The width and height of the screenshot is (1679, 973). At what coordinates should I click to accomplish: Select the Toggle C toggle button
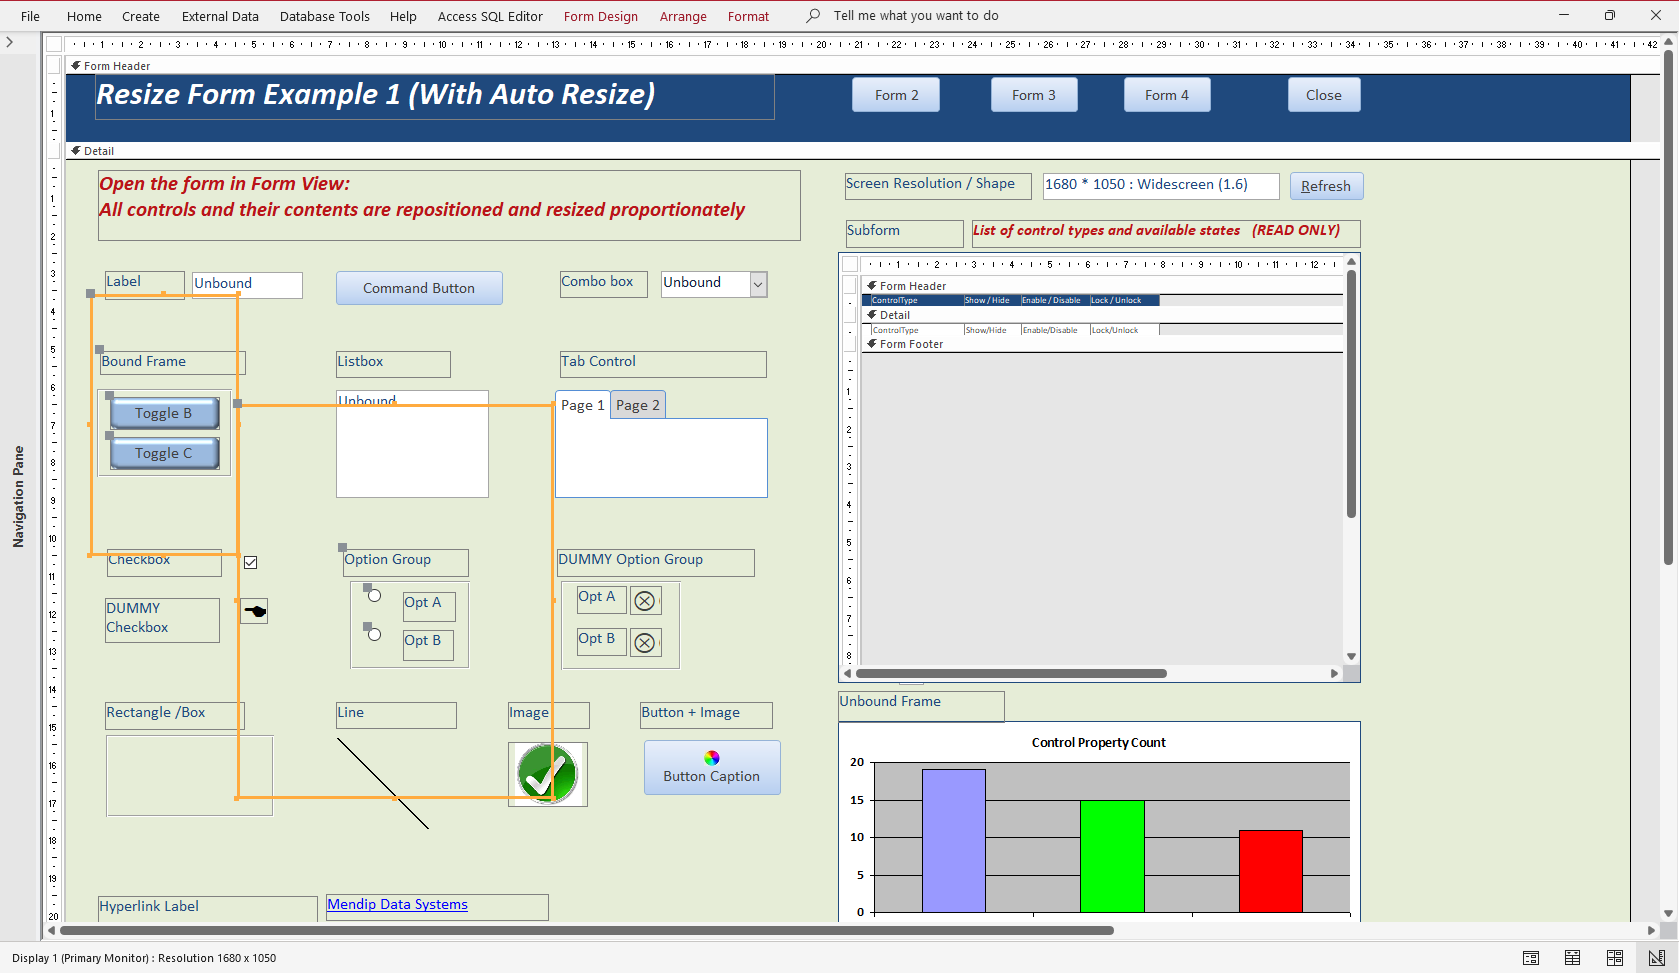164,453
